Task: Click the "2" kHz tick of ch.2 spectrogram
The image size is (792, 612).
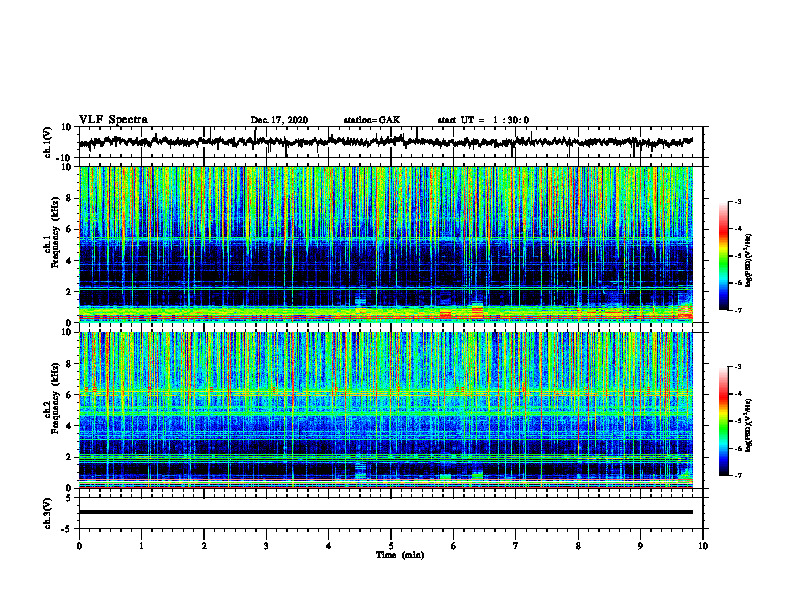Action: tap(69, 457)
